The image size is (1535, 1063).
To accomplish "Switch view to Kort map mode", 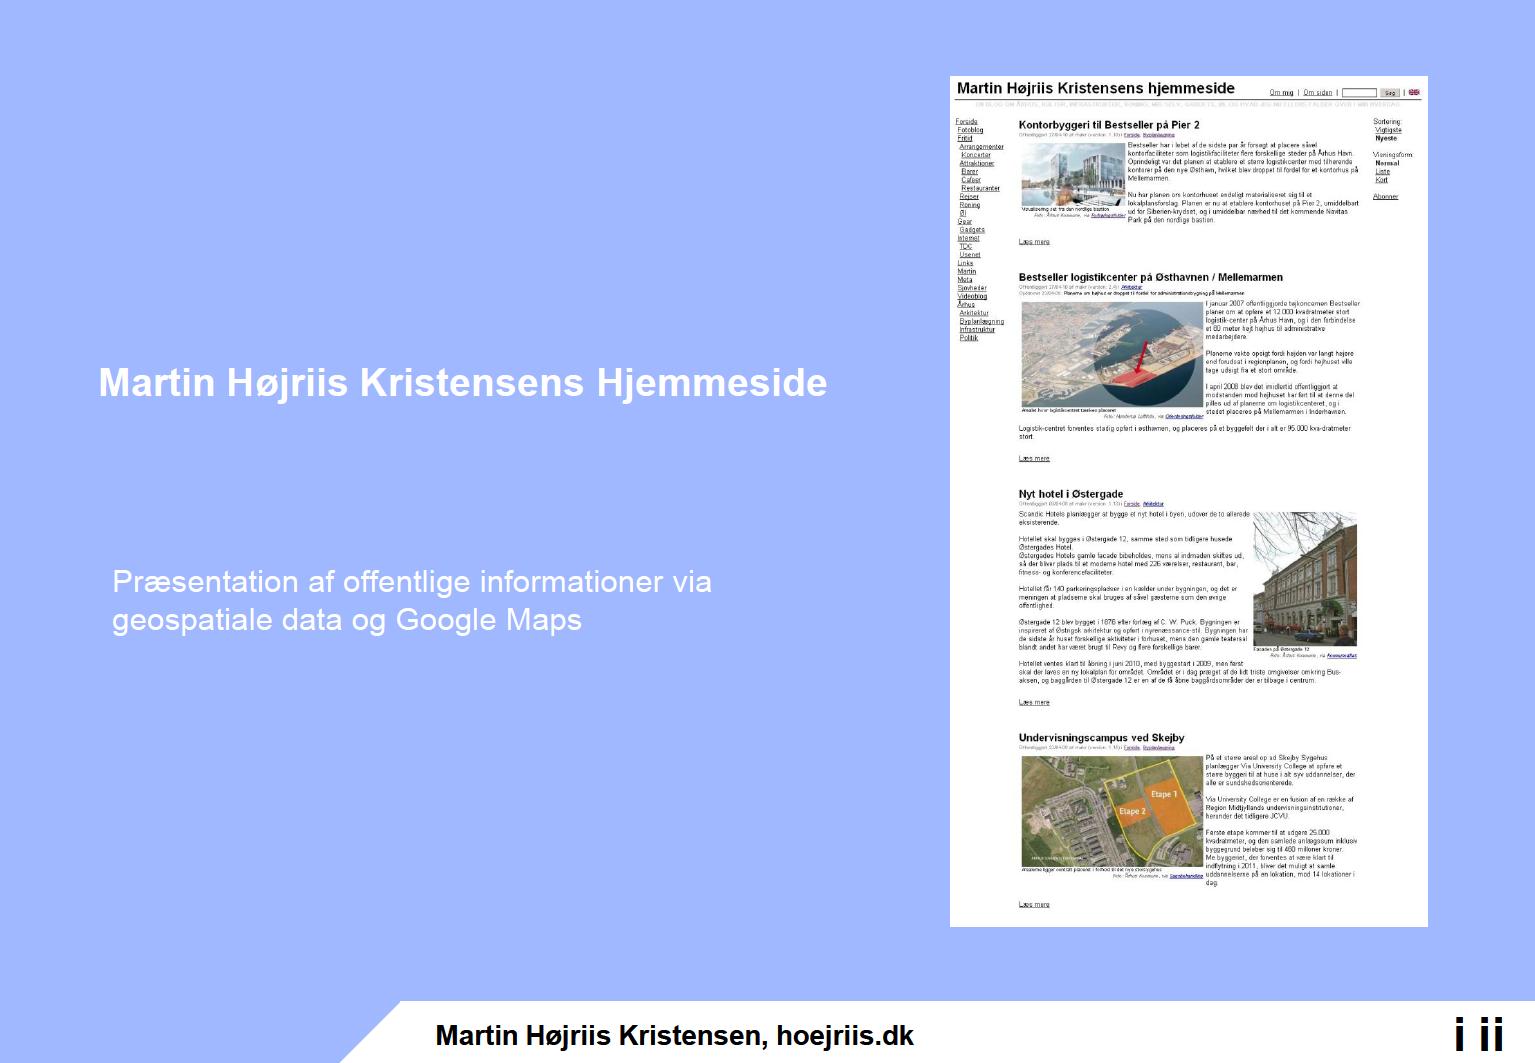I will click(x=1381, y=180).
